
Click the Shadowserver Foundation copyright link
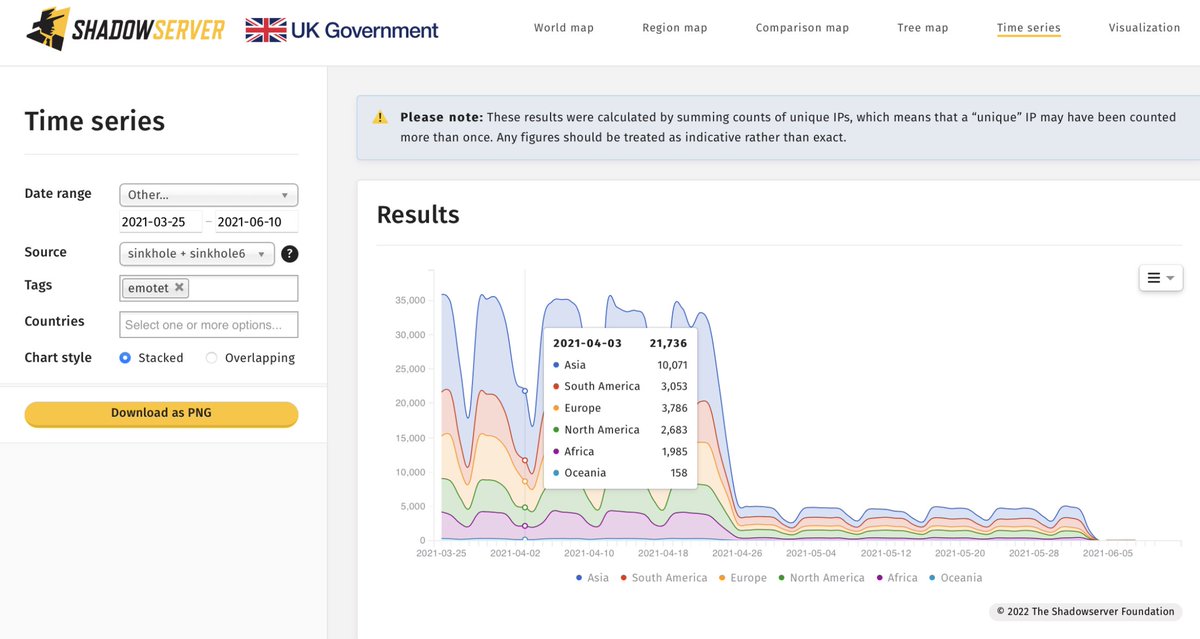tap(1085, 611)
